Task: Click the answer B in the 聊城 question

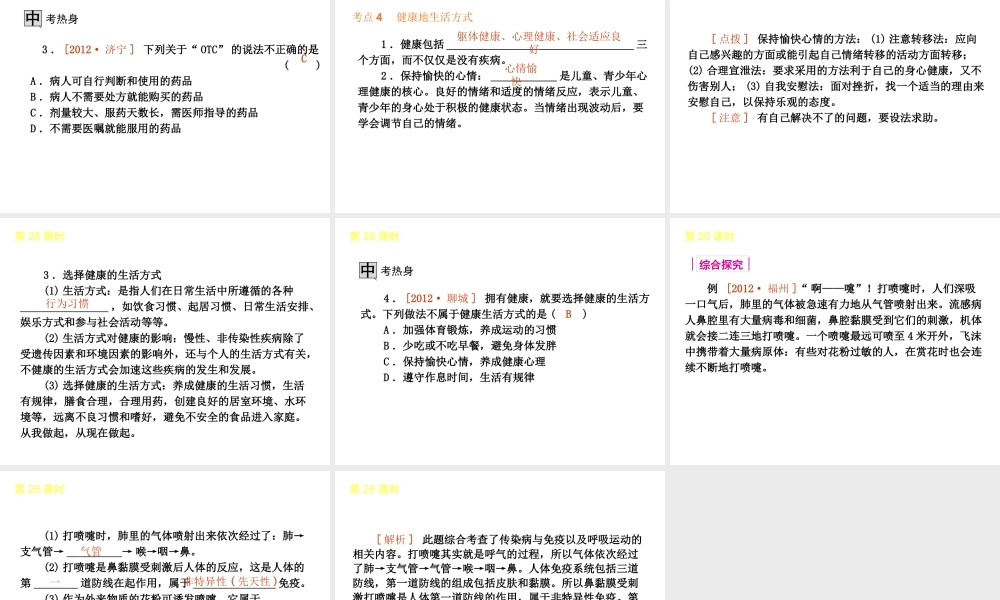Action: [568, 314]
